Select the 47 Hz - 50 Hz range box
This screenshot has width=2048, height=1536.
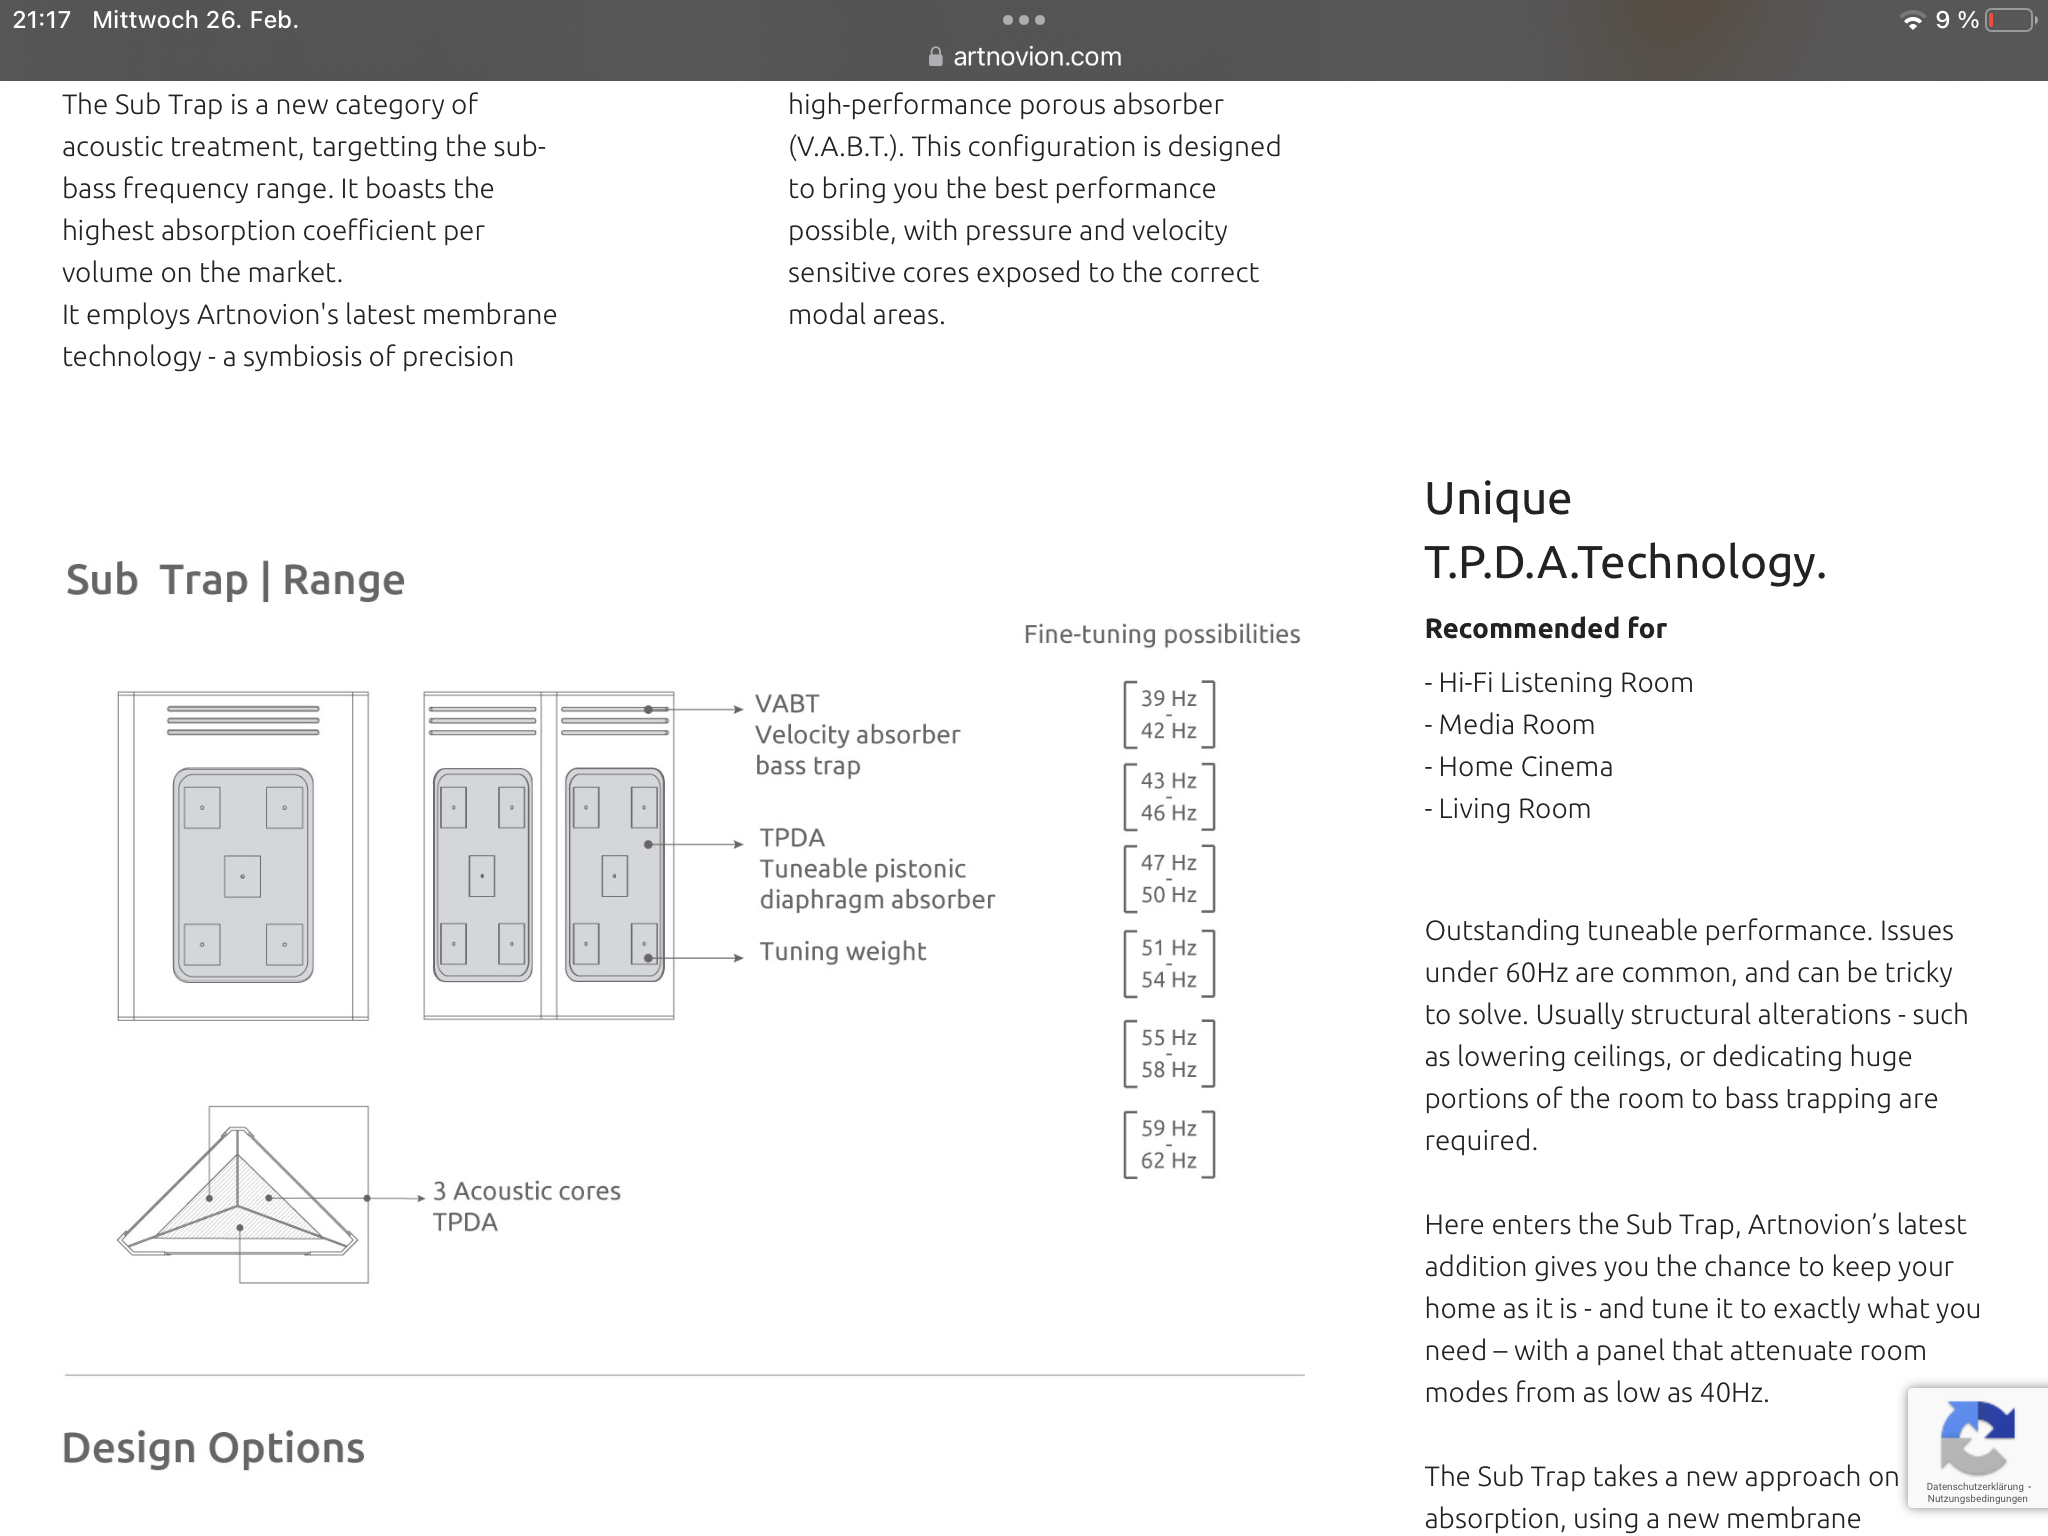coord(1169,878)
